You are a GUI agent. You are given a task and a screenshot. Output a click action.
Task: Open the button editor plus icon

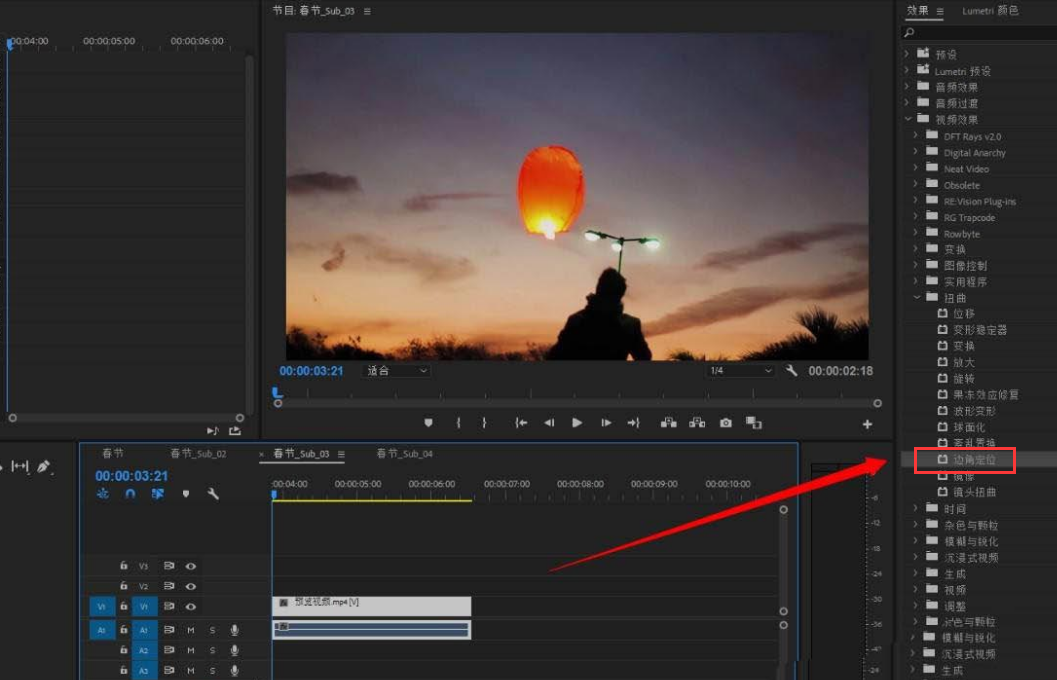pyautogui.click(x=867, y=424)
